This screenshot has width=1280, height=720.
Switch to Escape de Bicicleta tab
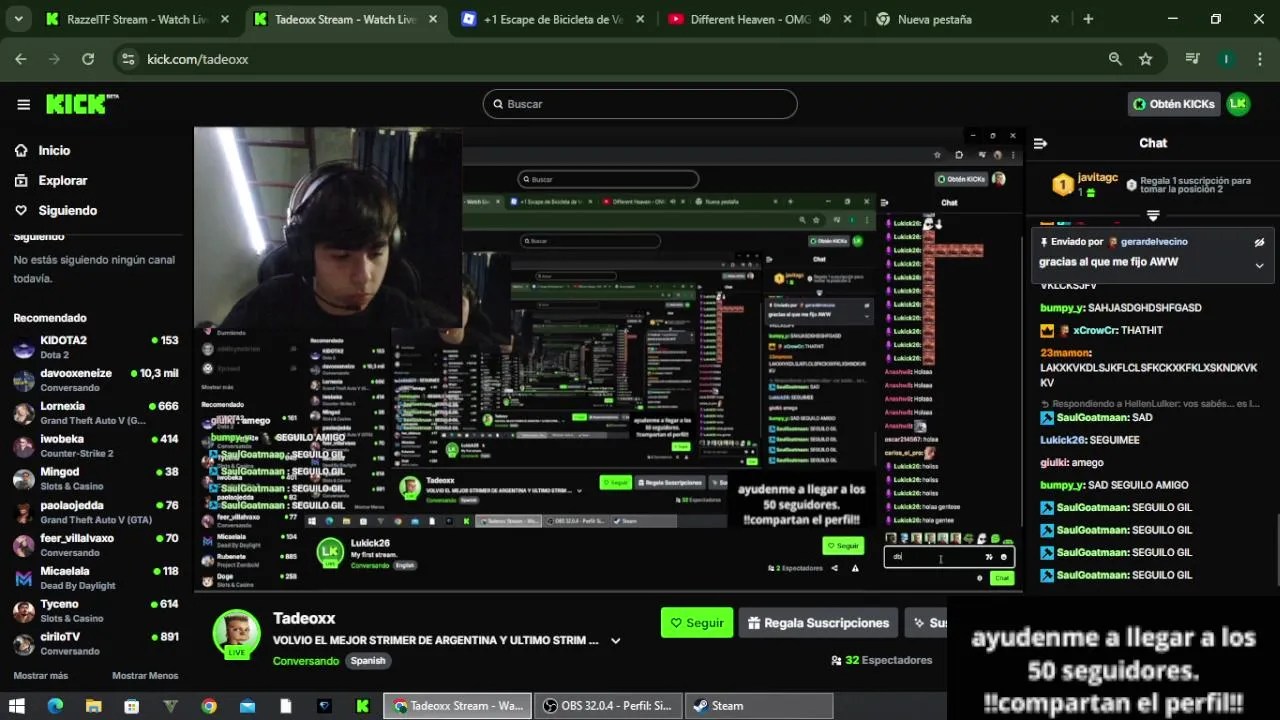click(552, 19)
